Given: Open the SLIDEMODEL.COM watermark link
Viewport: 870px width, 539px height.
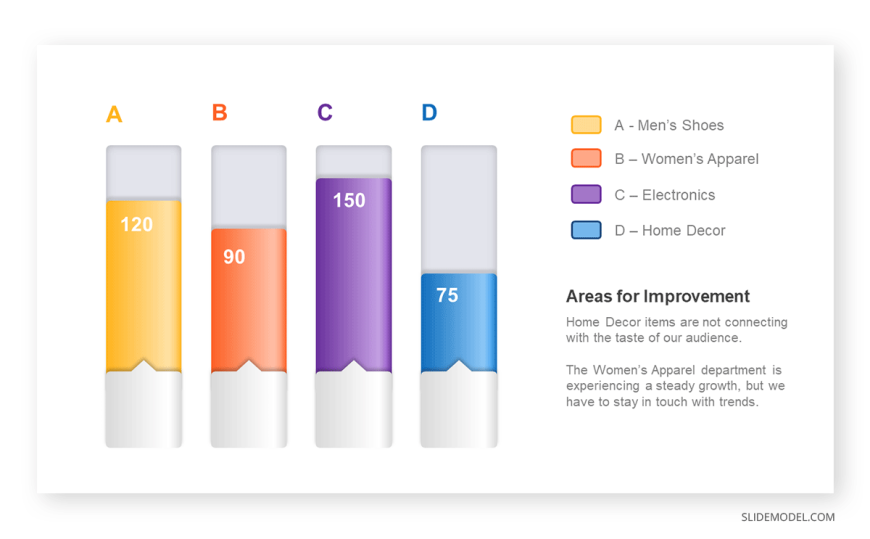Looking at the screenshot, I should pyautogui.click(x=788, y=517).
